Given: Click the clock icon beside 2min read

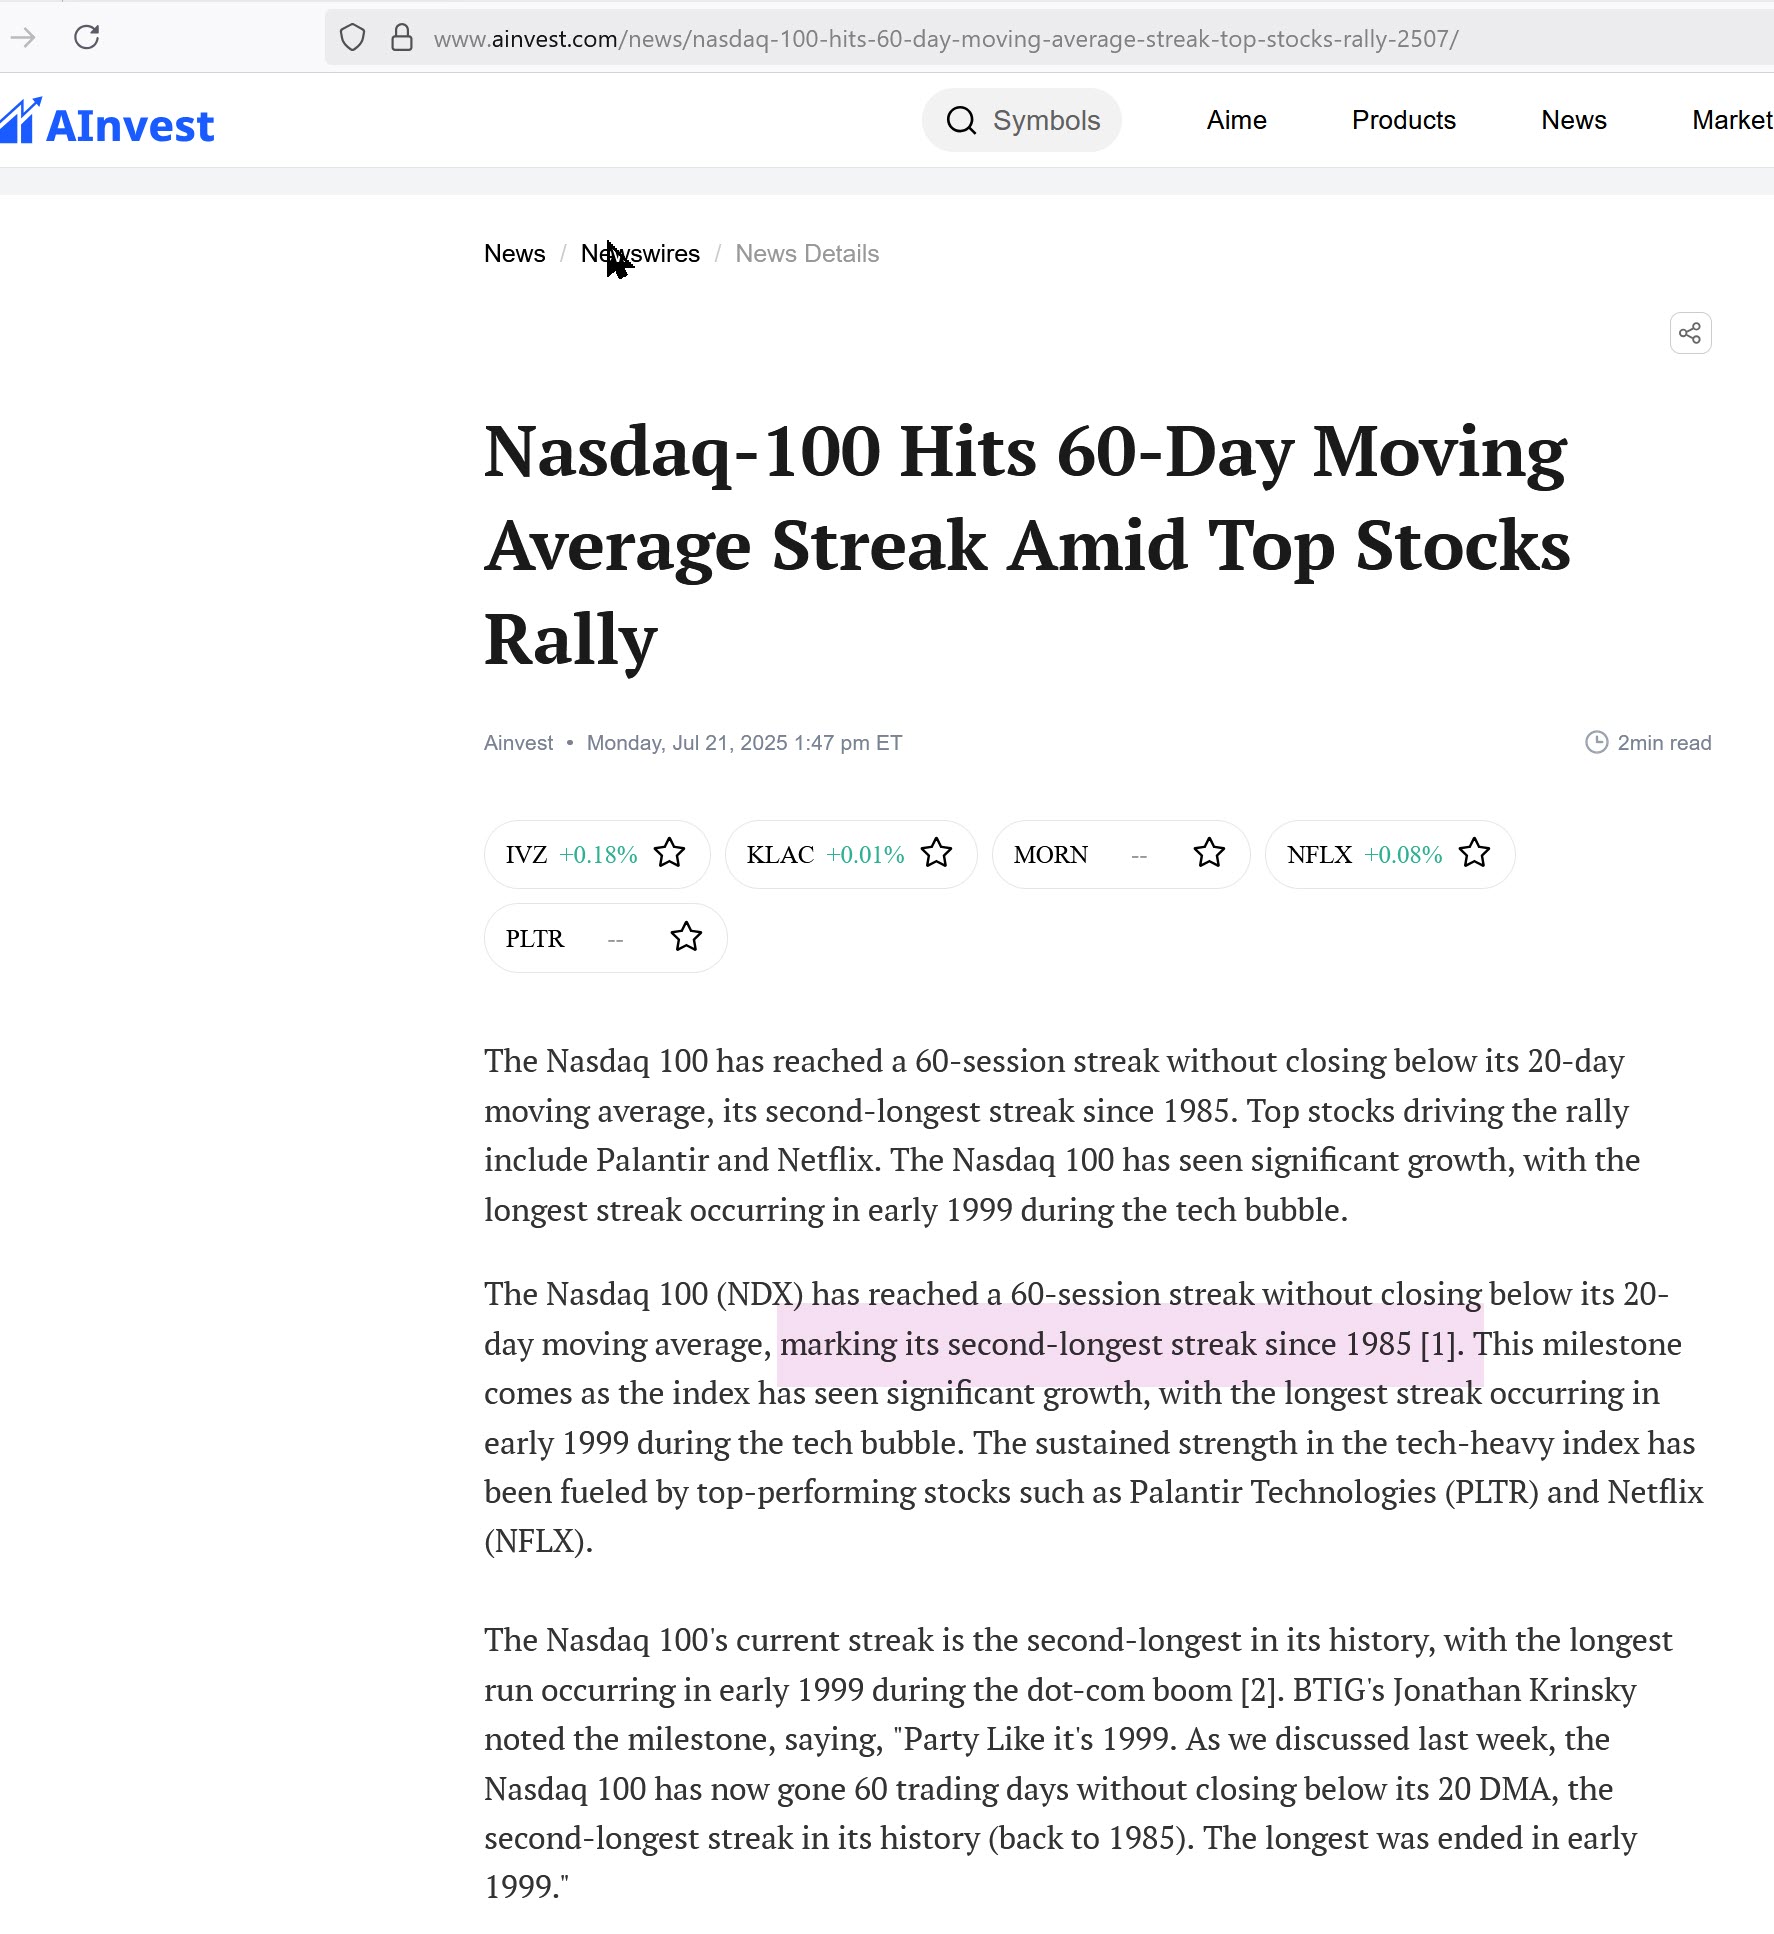Looking at the screenshot, I should click(1596, 742).
